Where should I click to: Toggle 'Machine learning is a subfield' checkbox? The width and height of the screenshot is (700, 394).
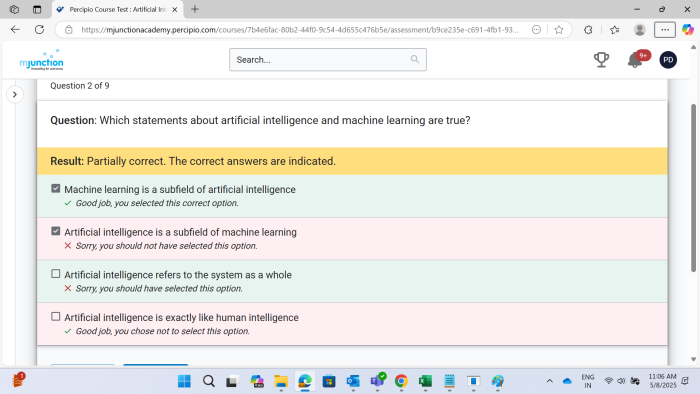tap(55, 189)
